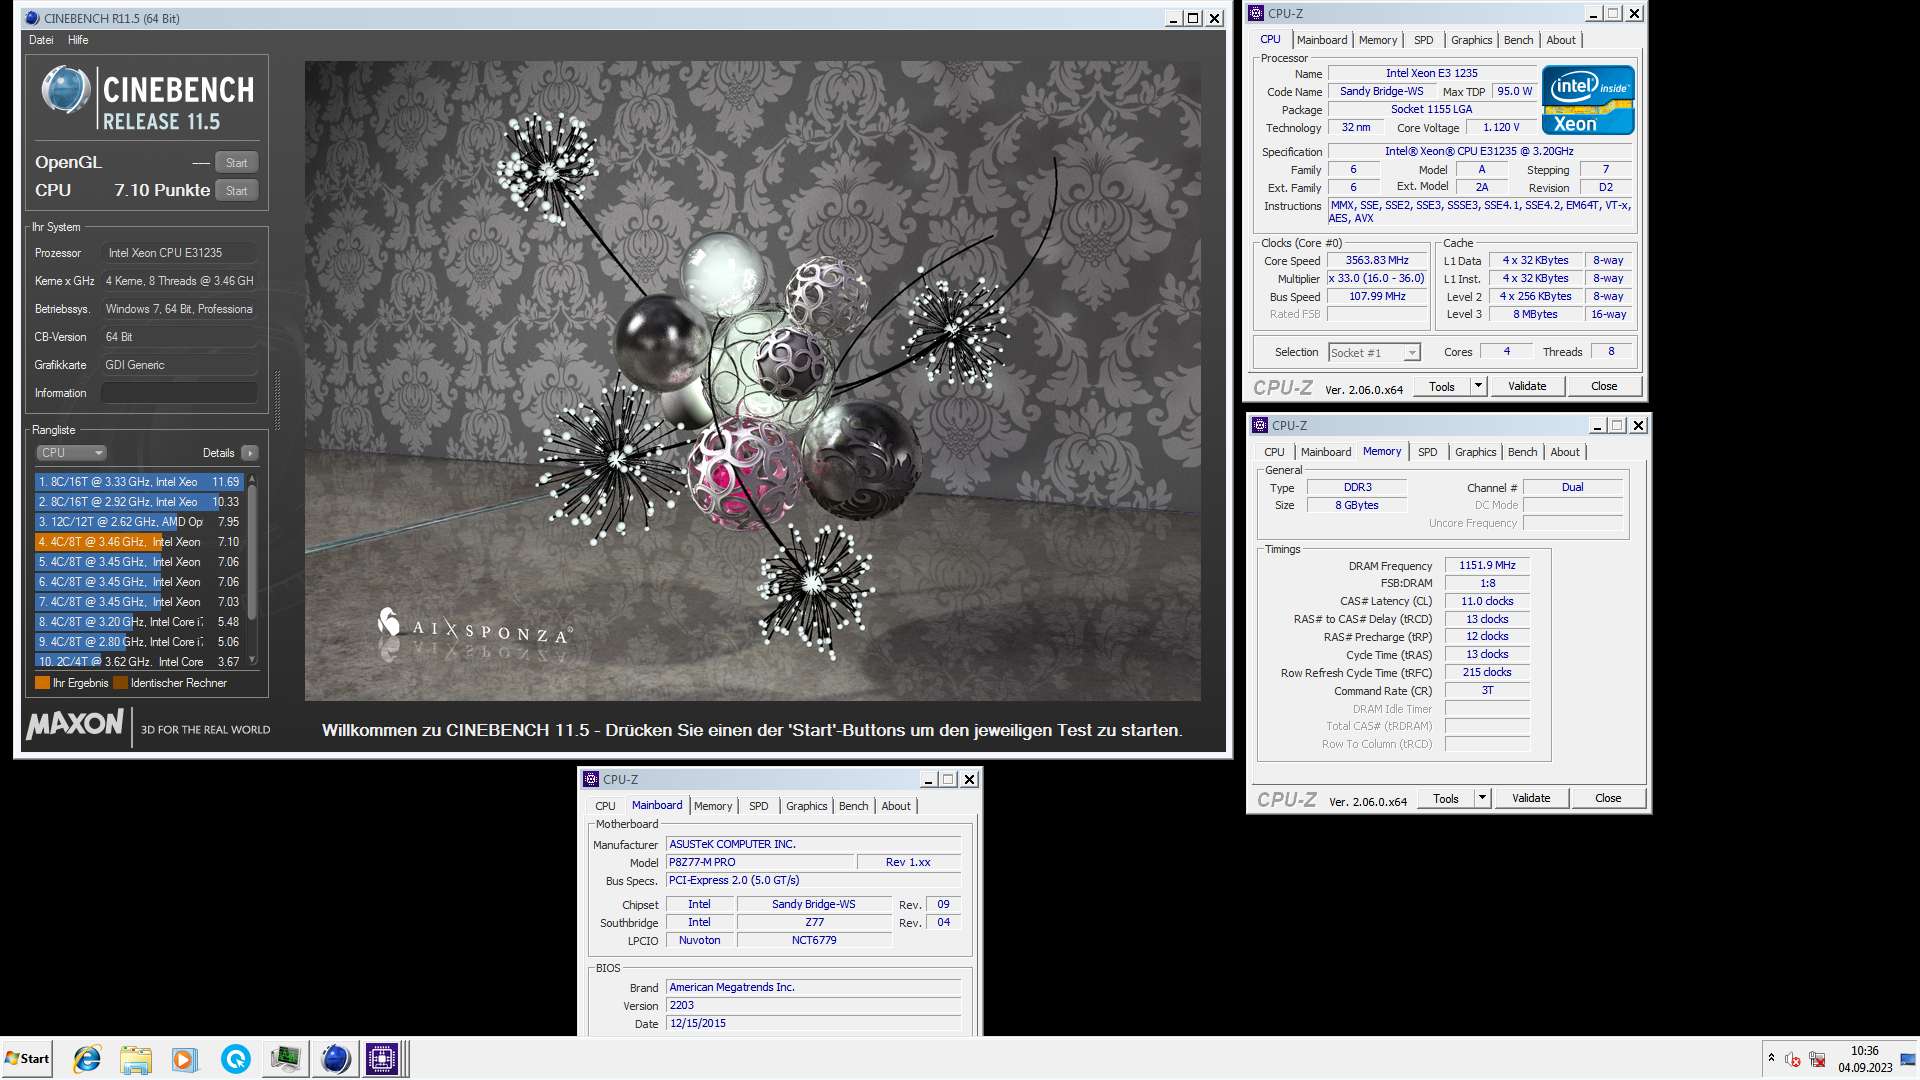This screenshot has width=1920, height=1080.
Task: Click the Cinebench title bar globe icon
Action: coord(32,18)
